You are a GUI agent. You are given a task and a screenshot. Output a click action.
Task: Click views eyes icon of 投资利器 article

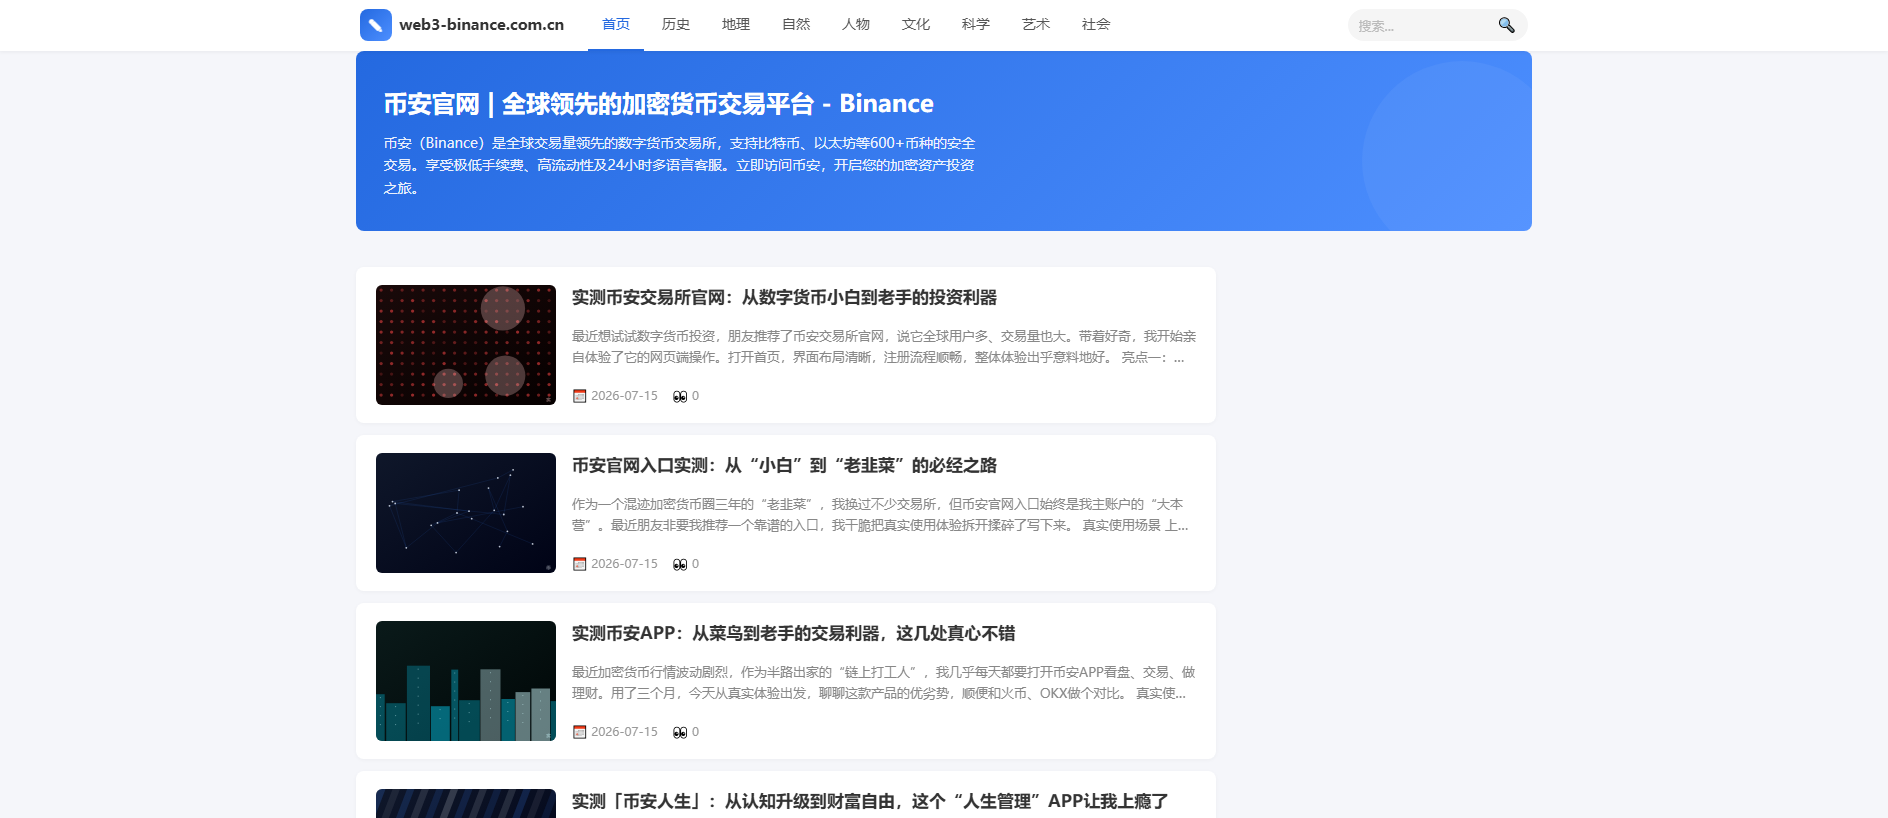click(x=680, y=396)
